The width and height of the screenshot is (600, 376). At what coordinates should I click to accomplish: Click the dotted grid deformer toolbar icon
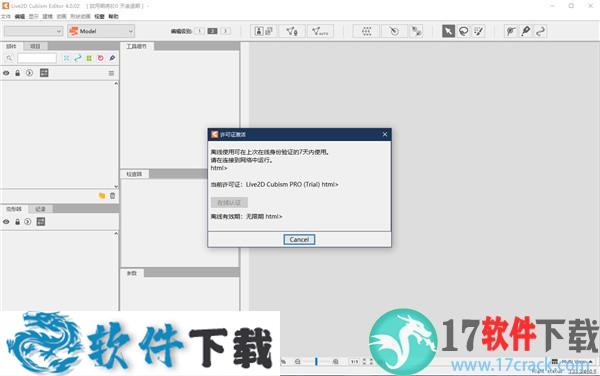367,31
